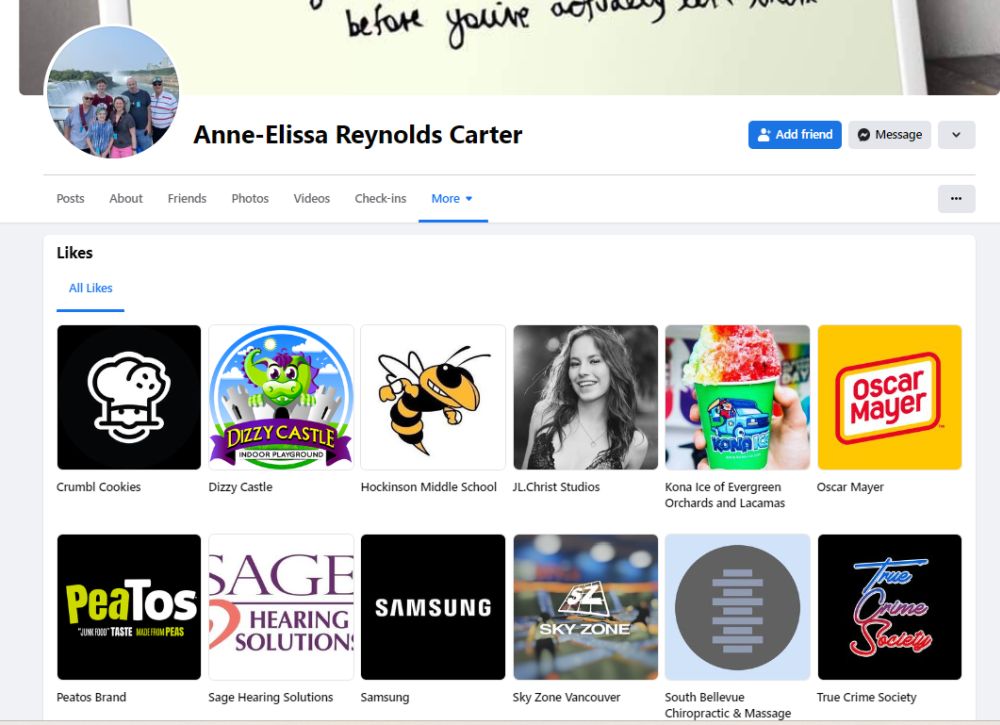
Task: Click the PeaTos brand logo tile
Action: 129,607
